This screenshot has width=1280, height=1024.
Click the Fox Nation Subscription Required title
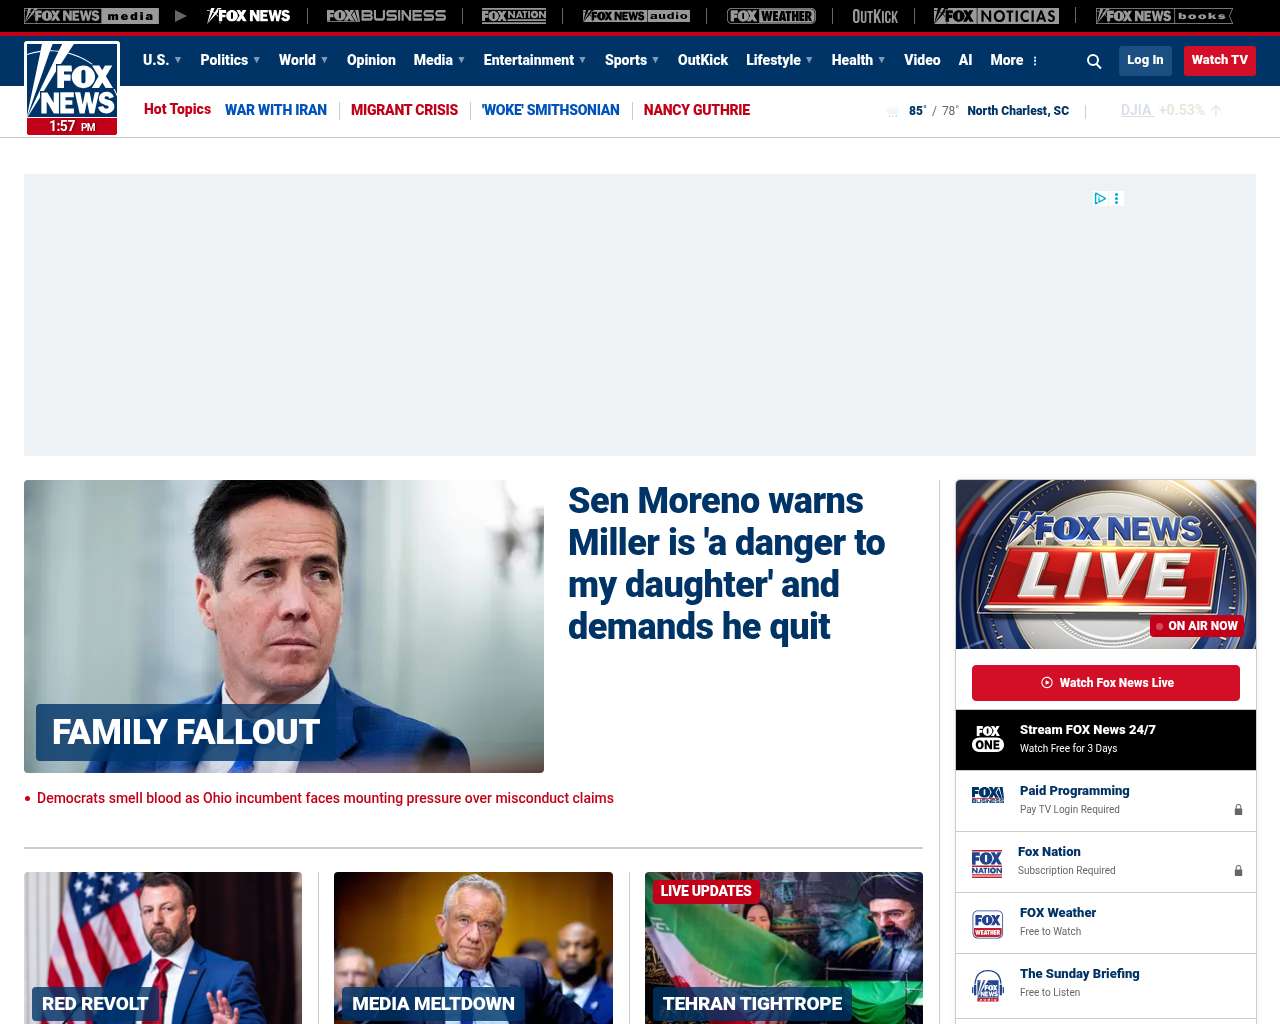pos(1049,852)
